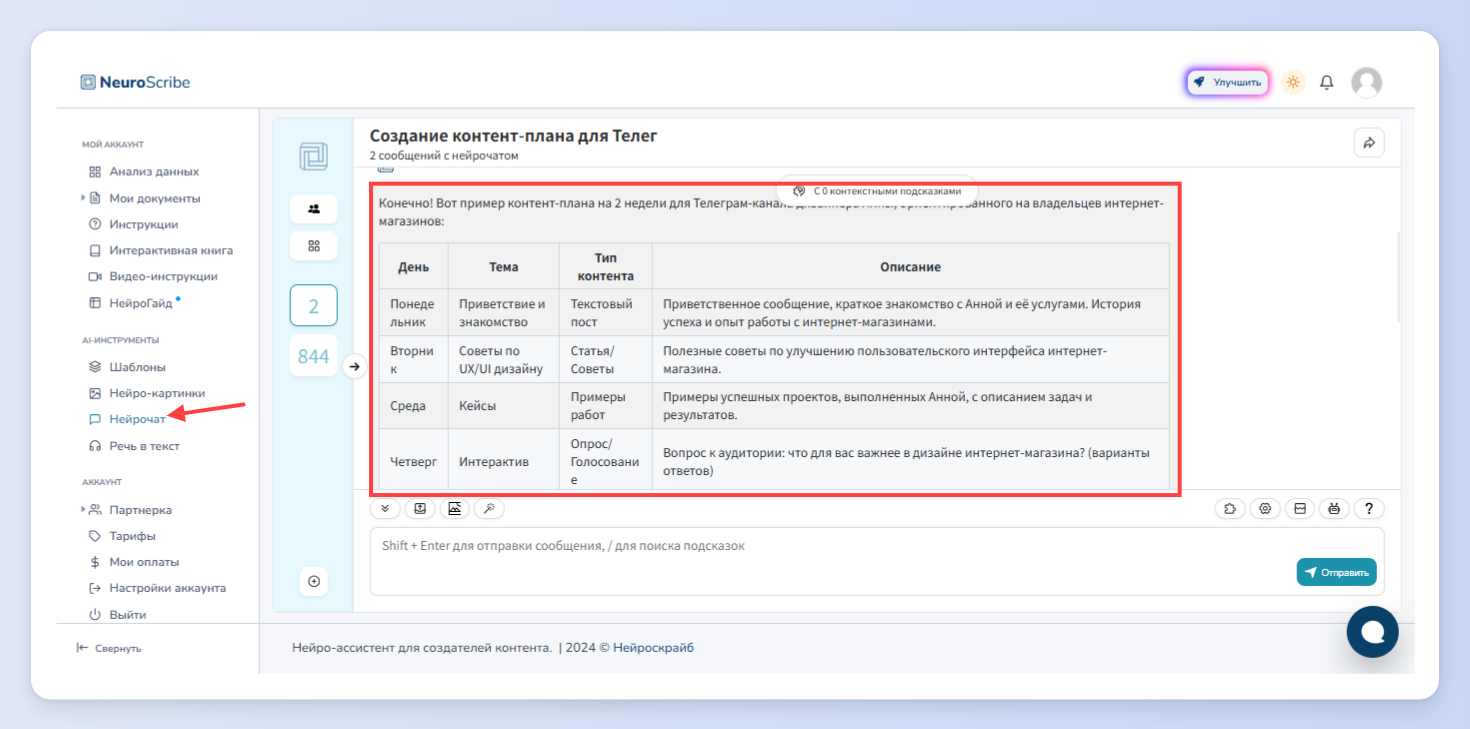Click the Кейсы table cell

(x=503, y=406)
